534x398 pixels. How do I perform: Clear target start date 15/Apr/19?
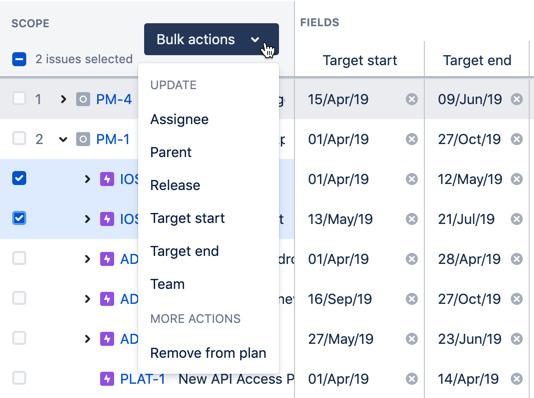coord(412,99)
